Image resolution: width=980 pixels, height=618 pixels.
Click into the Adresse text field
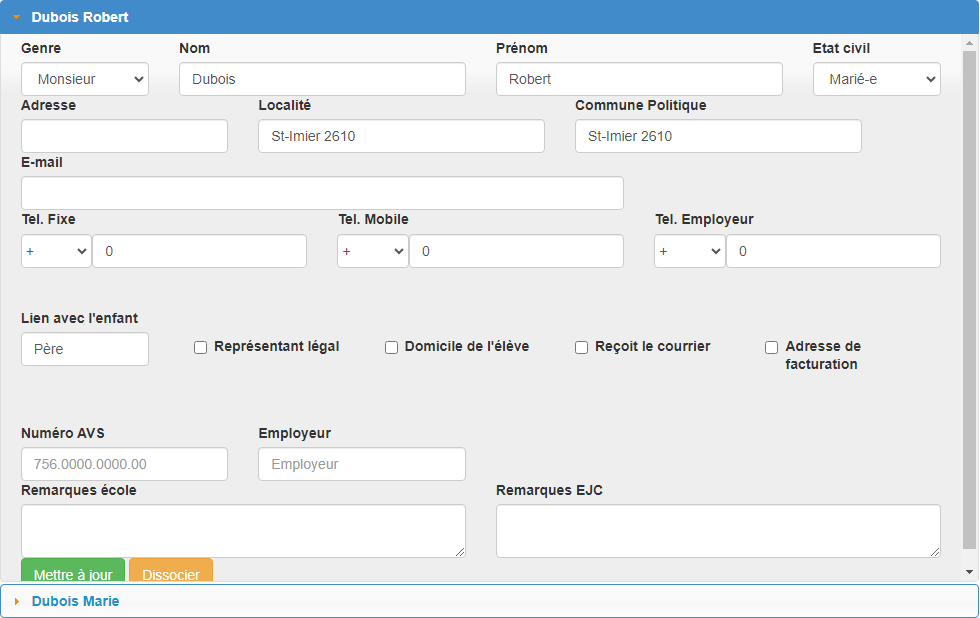(124, 136)
